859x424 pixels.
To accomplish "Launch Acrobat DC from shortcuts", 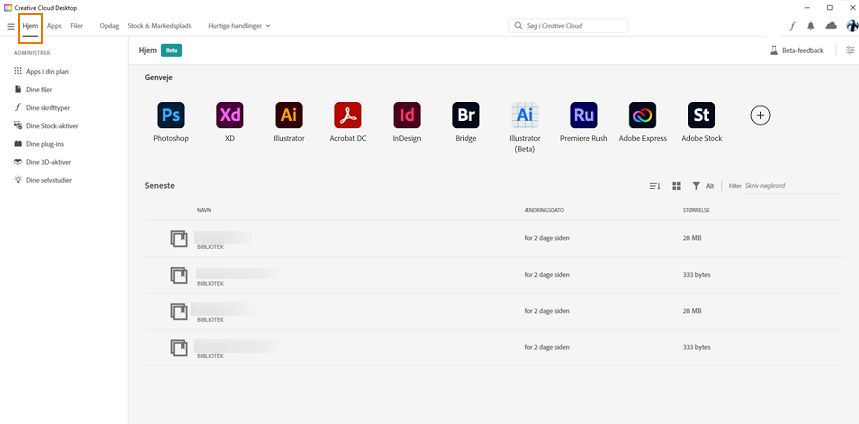I will (x=348, y=122).
